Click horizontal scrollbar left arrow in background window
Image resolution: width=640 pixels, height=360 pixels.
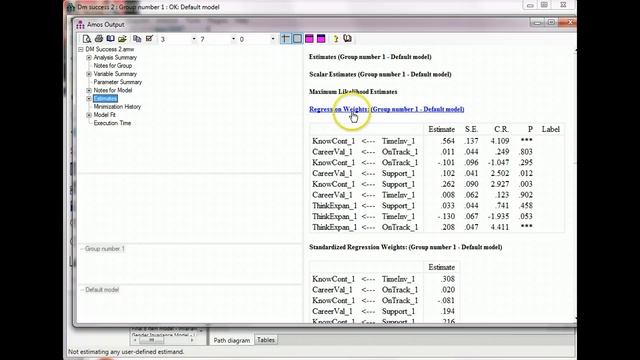click(x=135, y=340)
